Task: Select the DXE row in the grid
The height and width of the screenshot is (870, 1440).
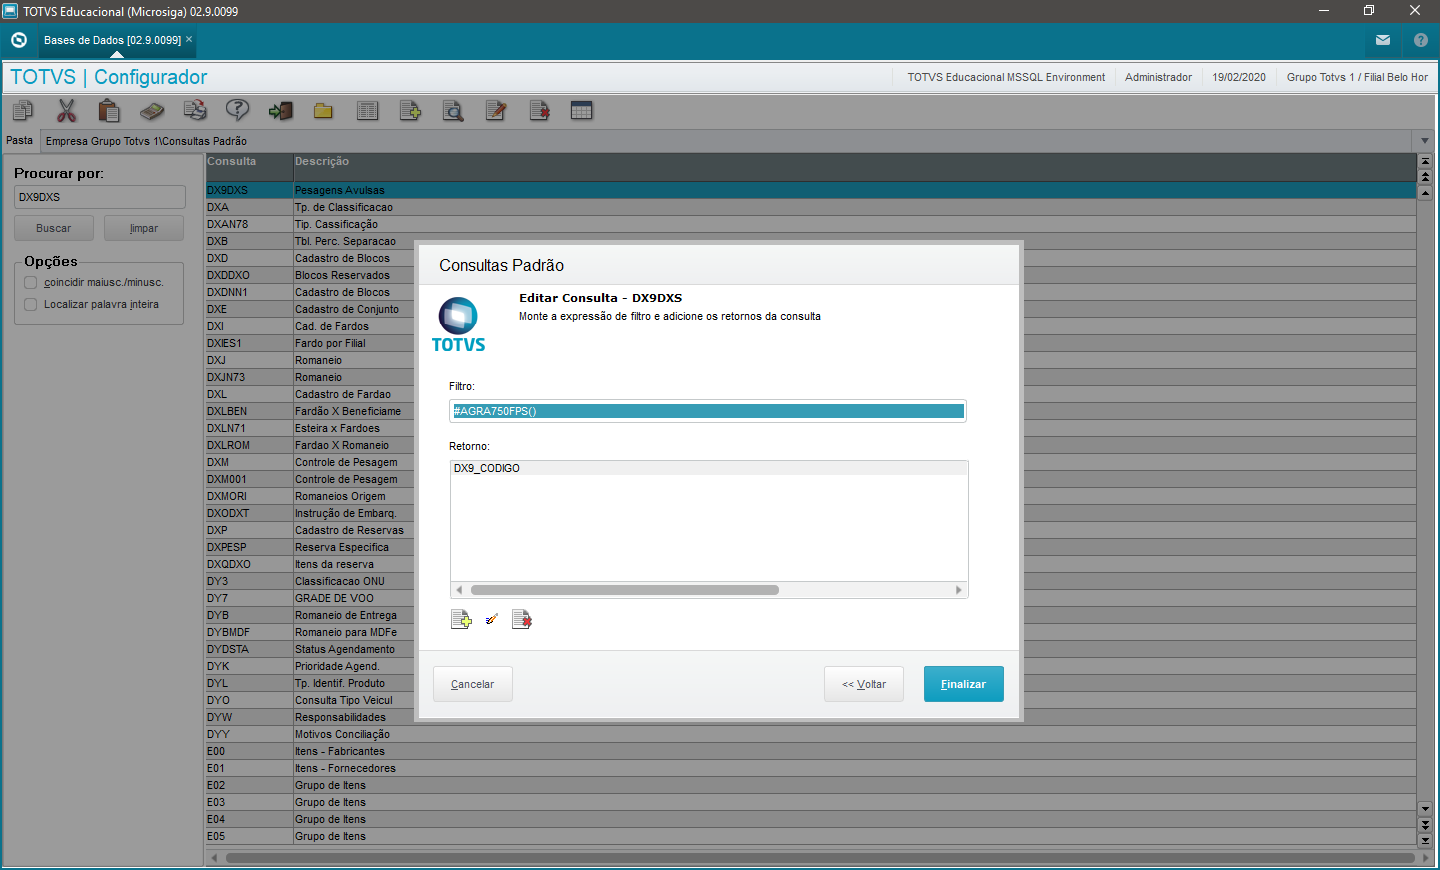Action: 810,309
